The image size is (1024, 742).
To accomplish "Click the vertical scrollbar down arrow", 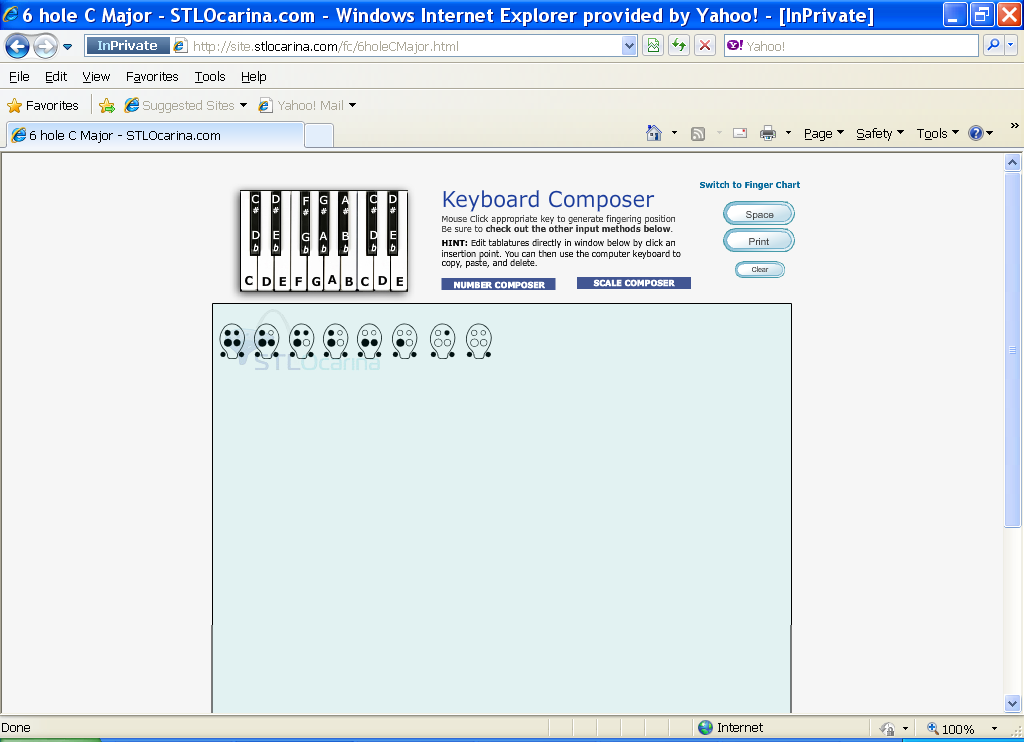I will tap(1012, 703).
